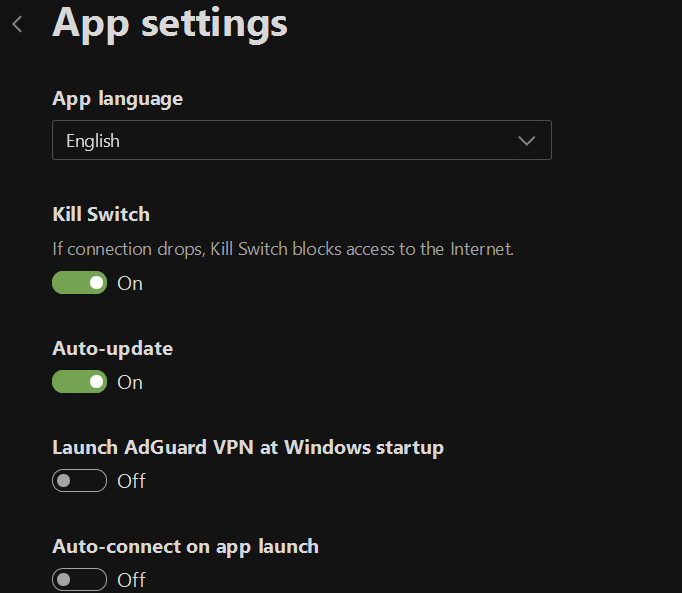Click the Auto-connect on app launch heading
This screenshot has height=593, width=682.
[185, 547]
